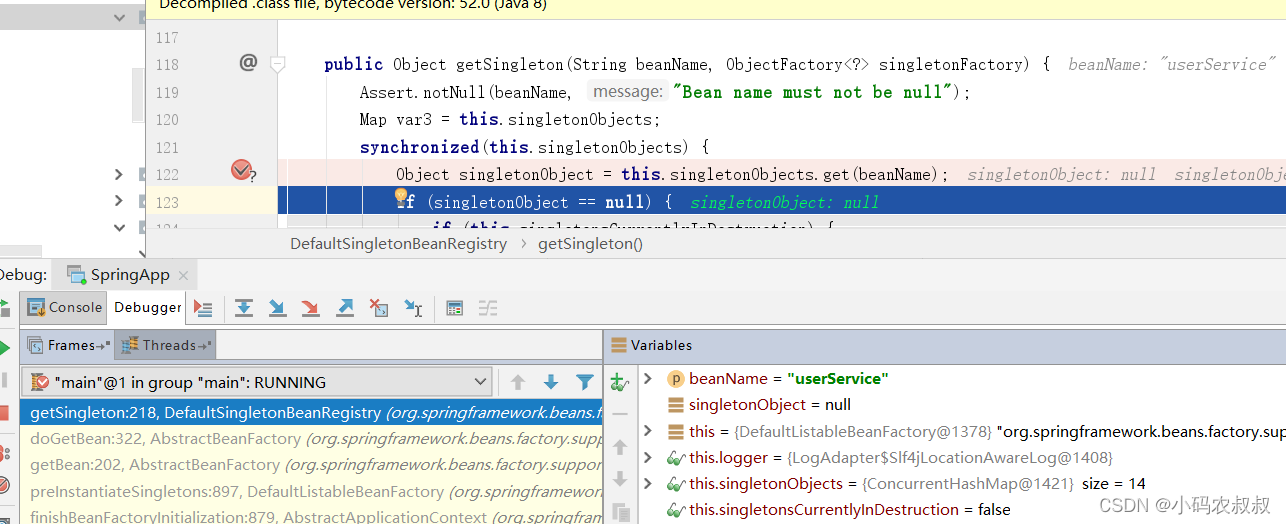Image resolution: width=1286 pixels, height=524 pixels.
Task: Toggle the breakpoint on line 122
Action: tap(241, 170)
